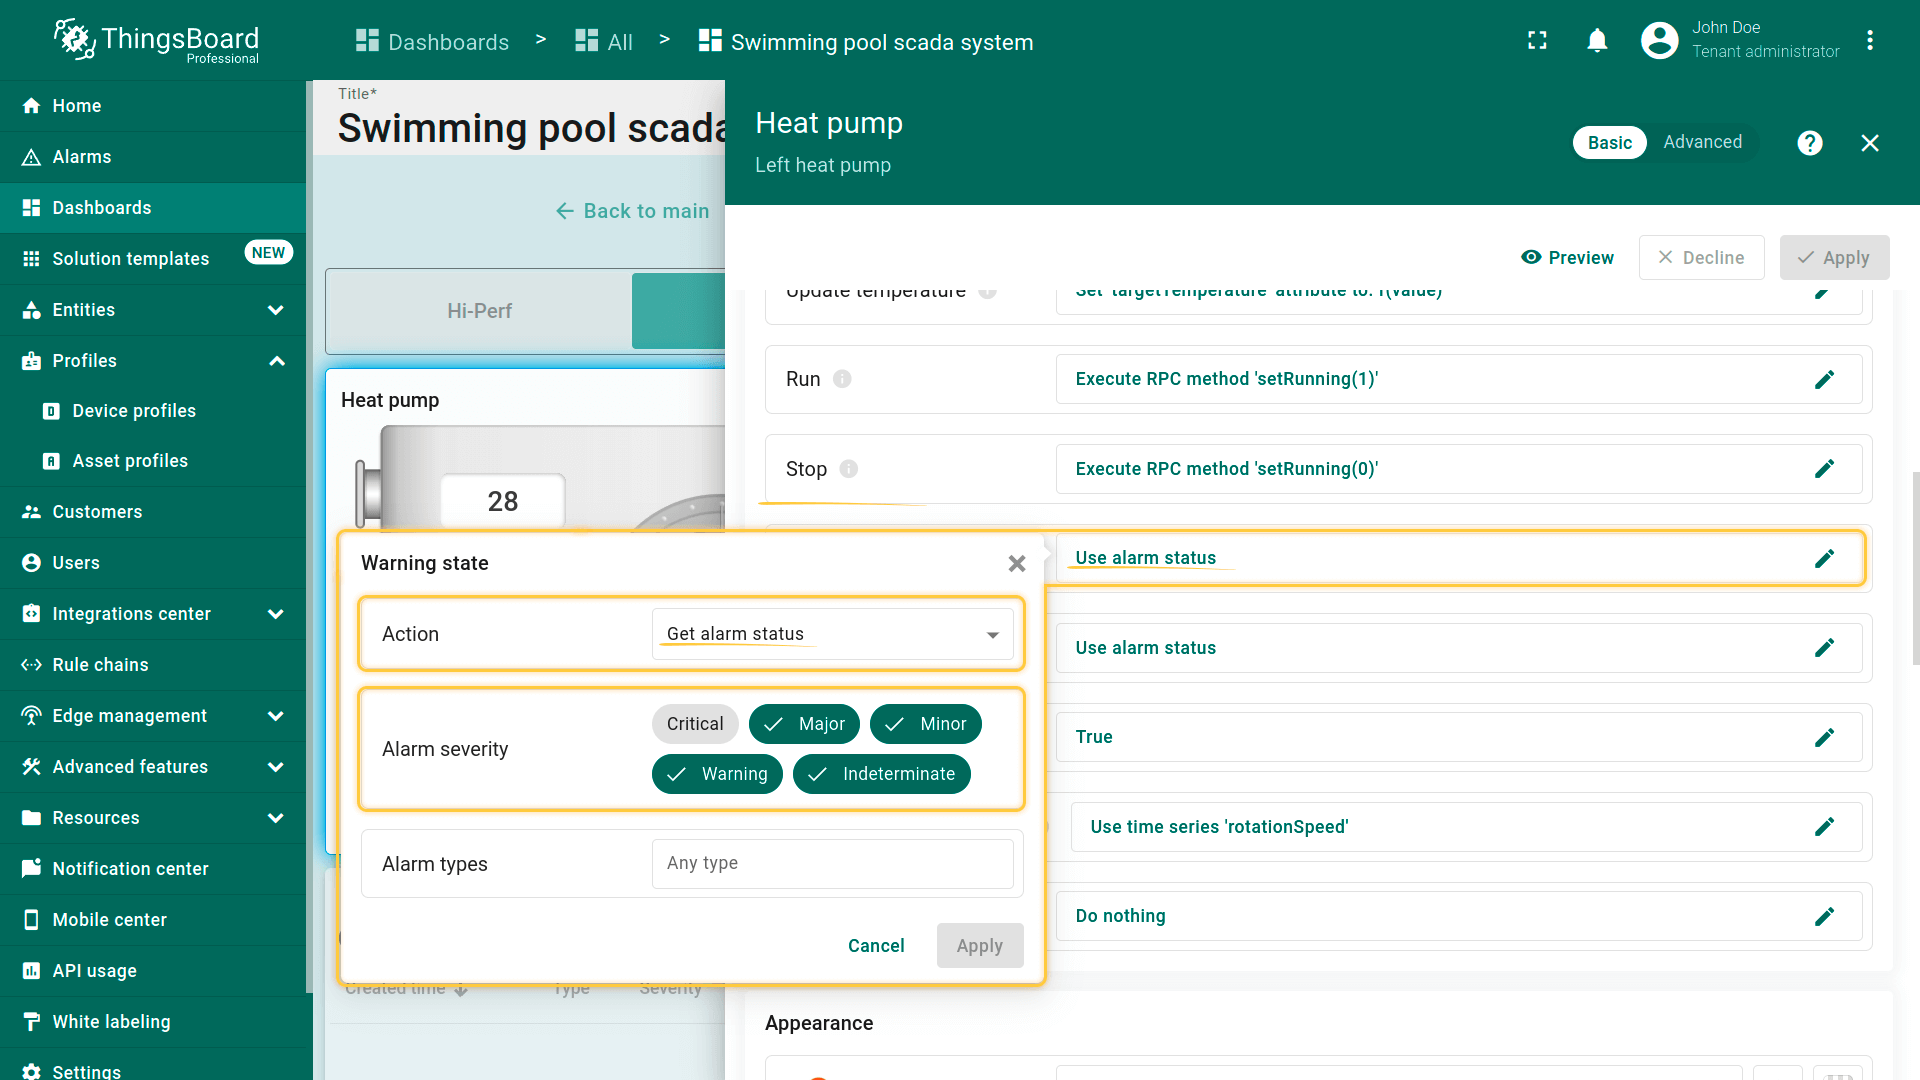Open Rule chains in sidebar
1920x1080 pixels.
pos(100,665)
